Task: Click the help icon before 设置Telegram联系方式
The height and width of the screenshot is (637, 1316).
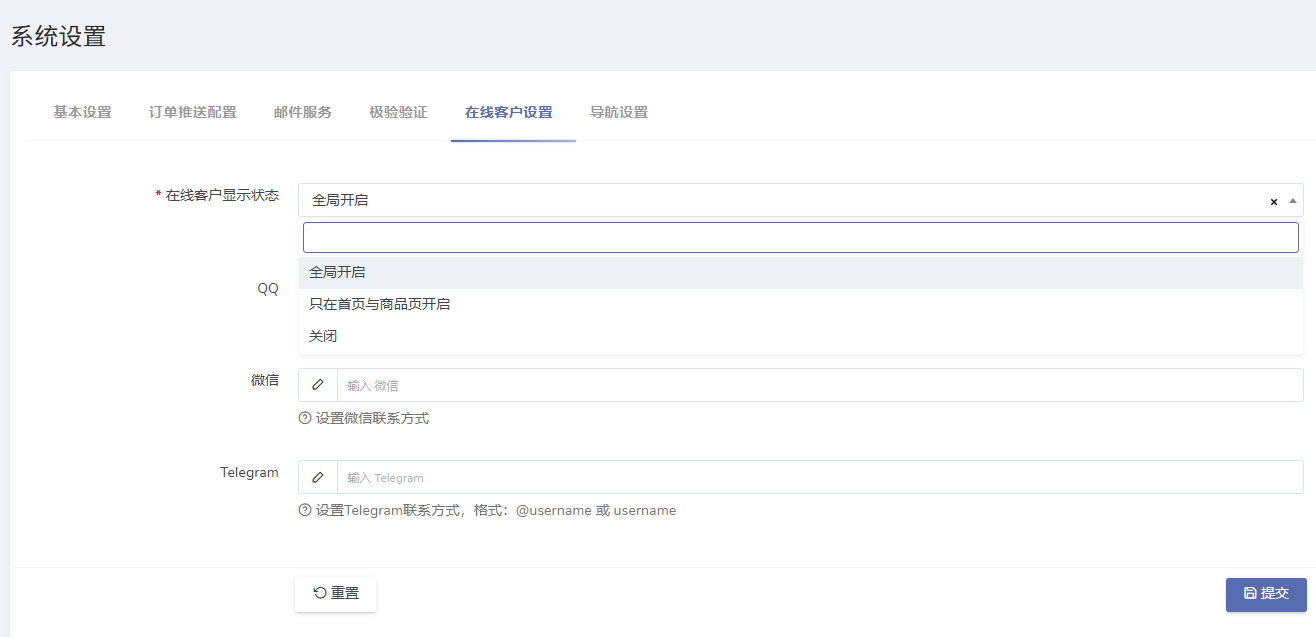Action: [305, 510]
